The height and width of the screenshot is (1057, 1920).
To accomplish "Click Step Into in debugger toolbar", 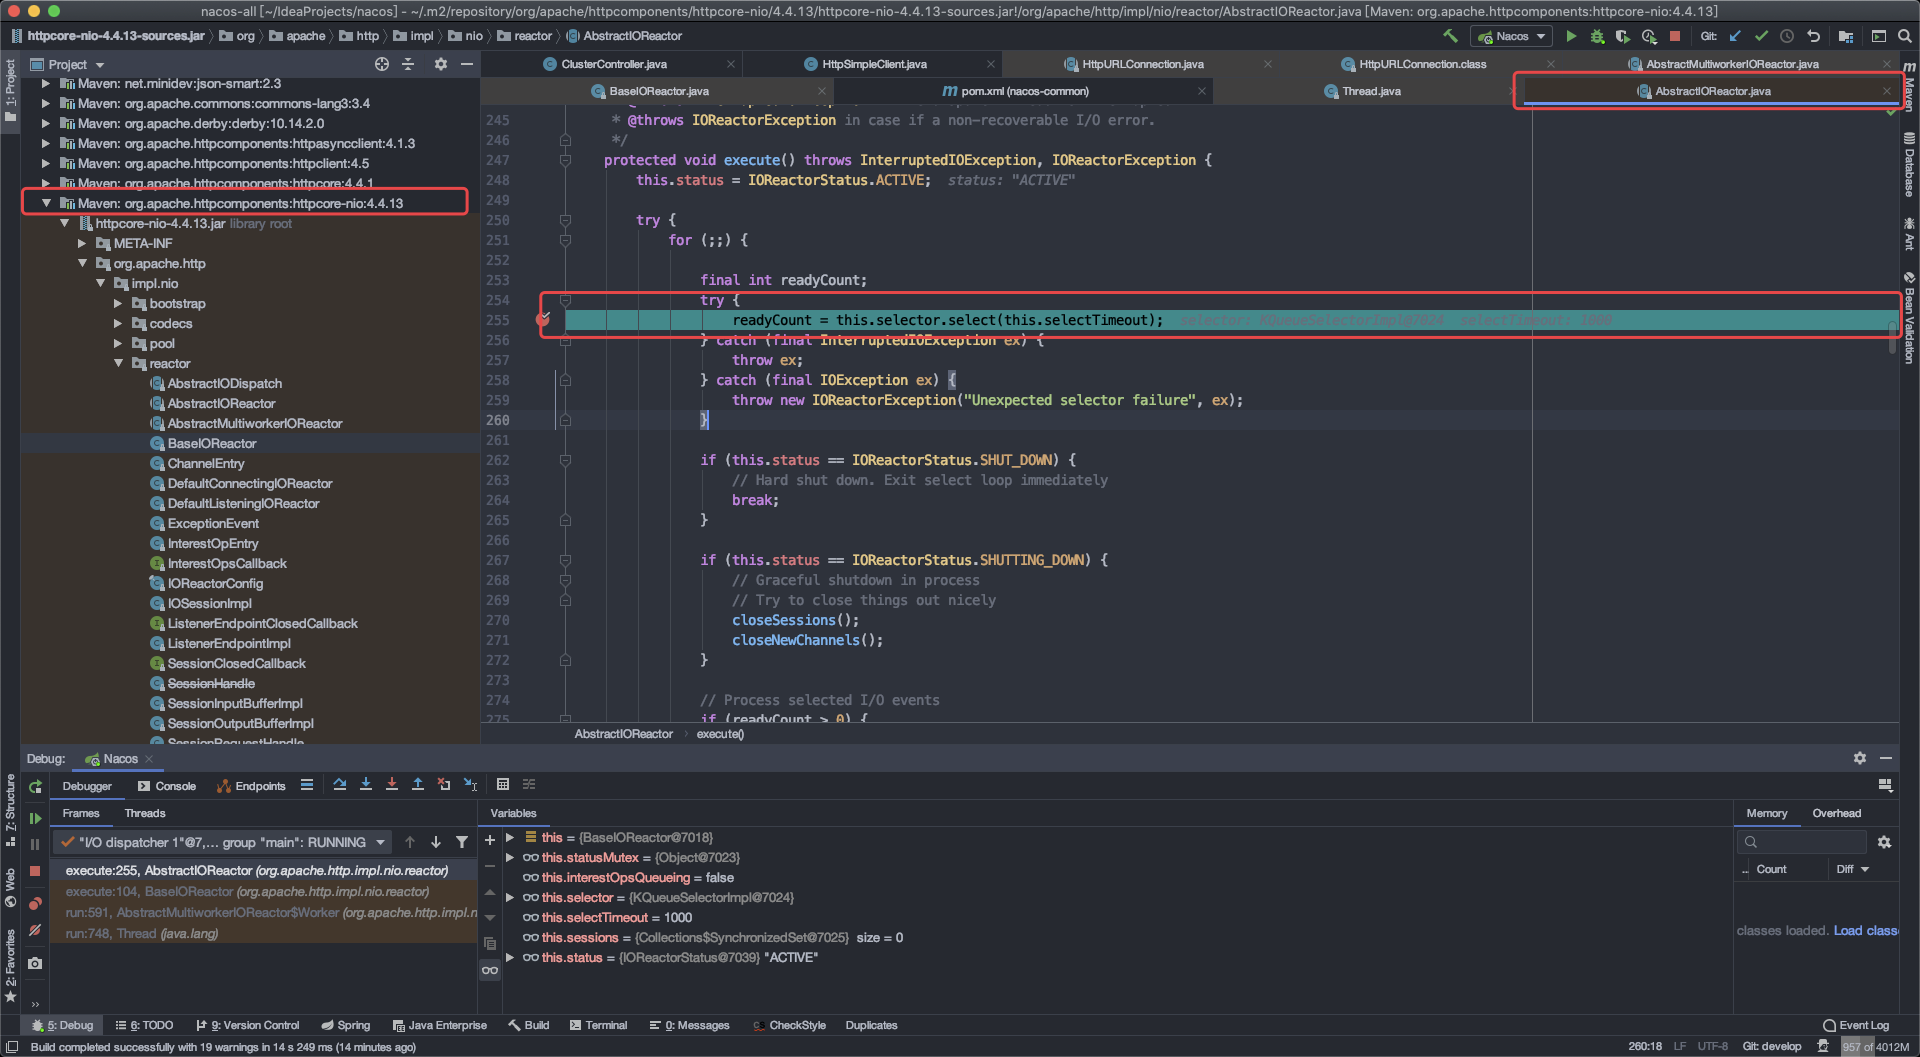I will click(x=366, y=785).
